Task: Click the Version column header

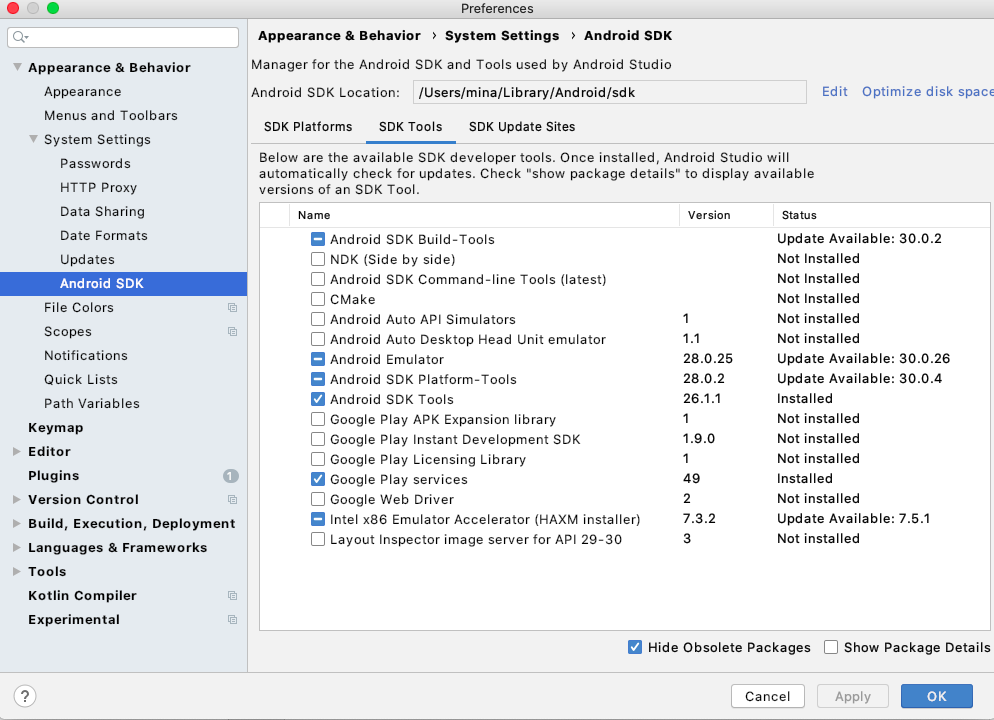Action: click(726, 215)
